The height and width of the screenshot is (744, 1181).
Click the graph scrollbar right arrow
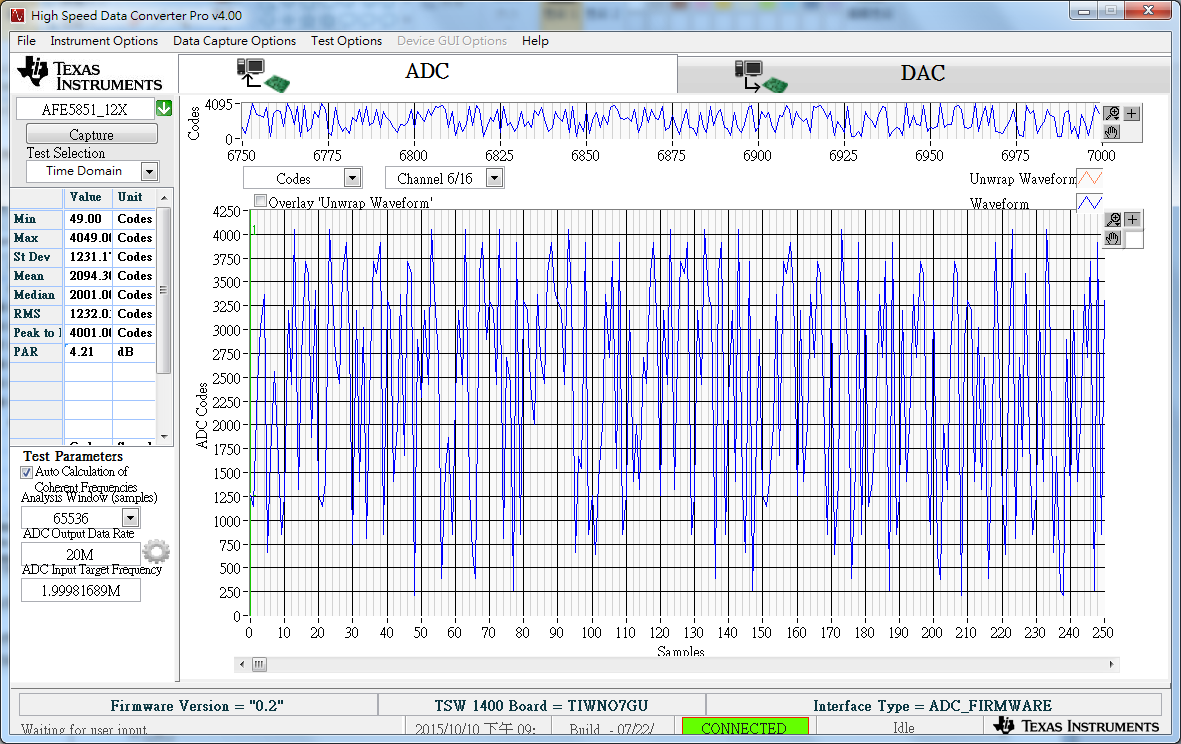pos(1112,664)
